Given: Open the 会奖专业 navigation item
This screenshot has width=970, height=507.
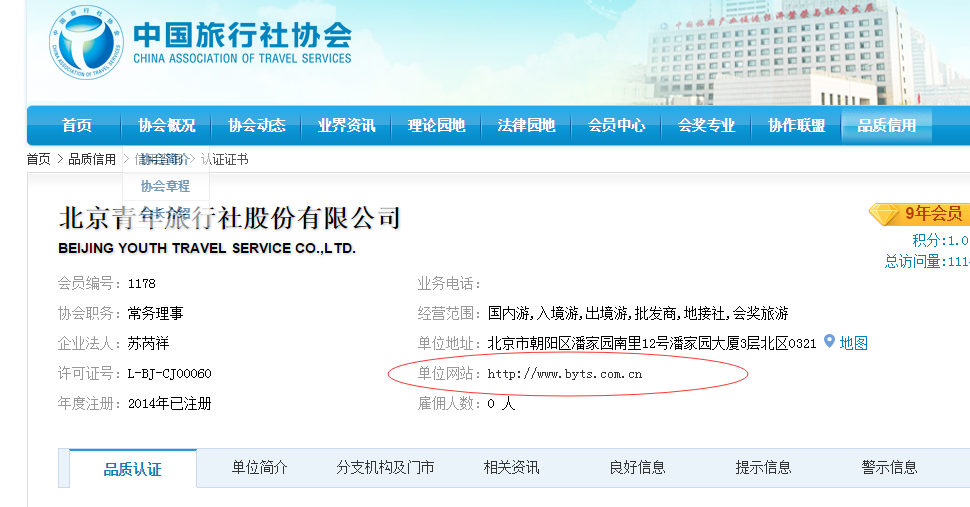Looking at the screenshot, I should [x=707, y=125].
